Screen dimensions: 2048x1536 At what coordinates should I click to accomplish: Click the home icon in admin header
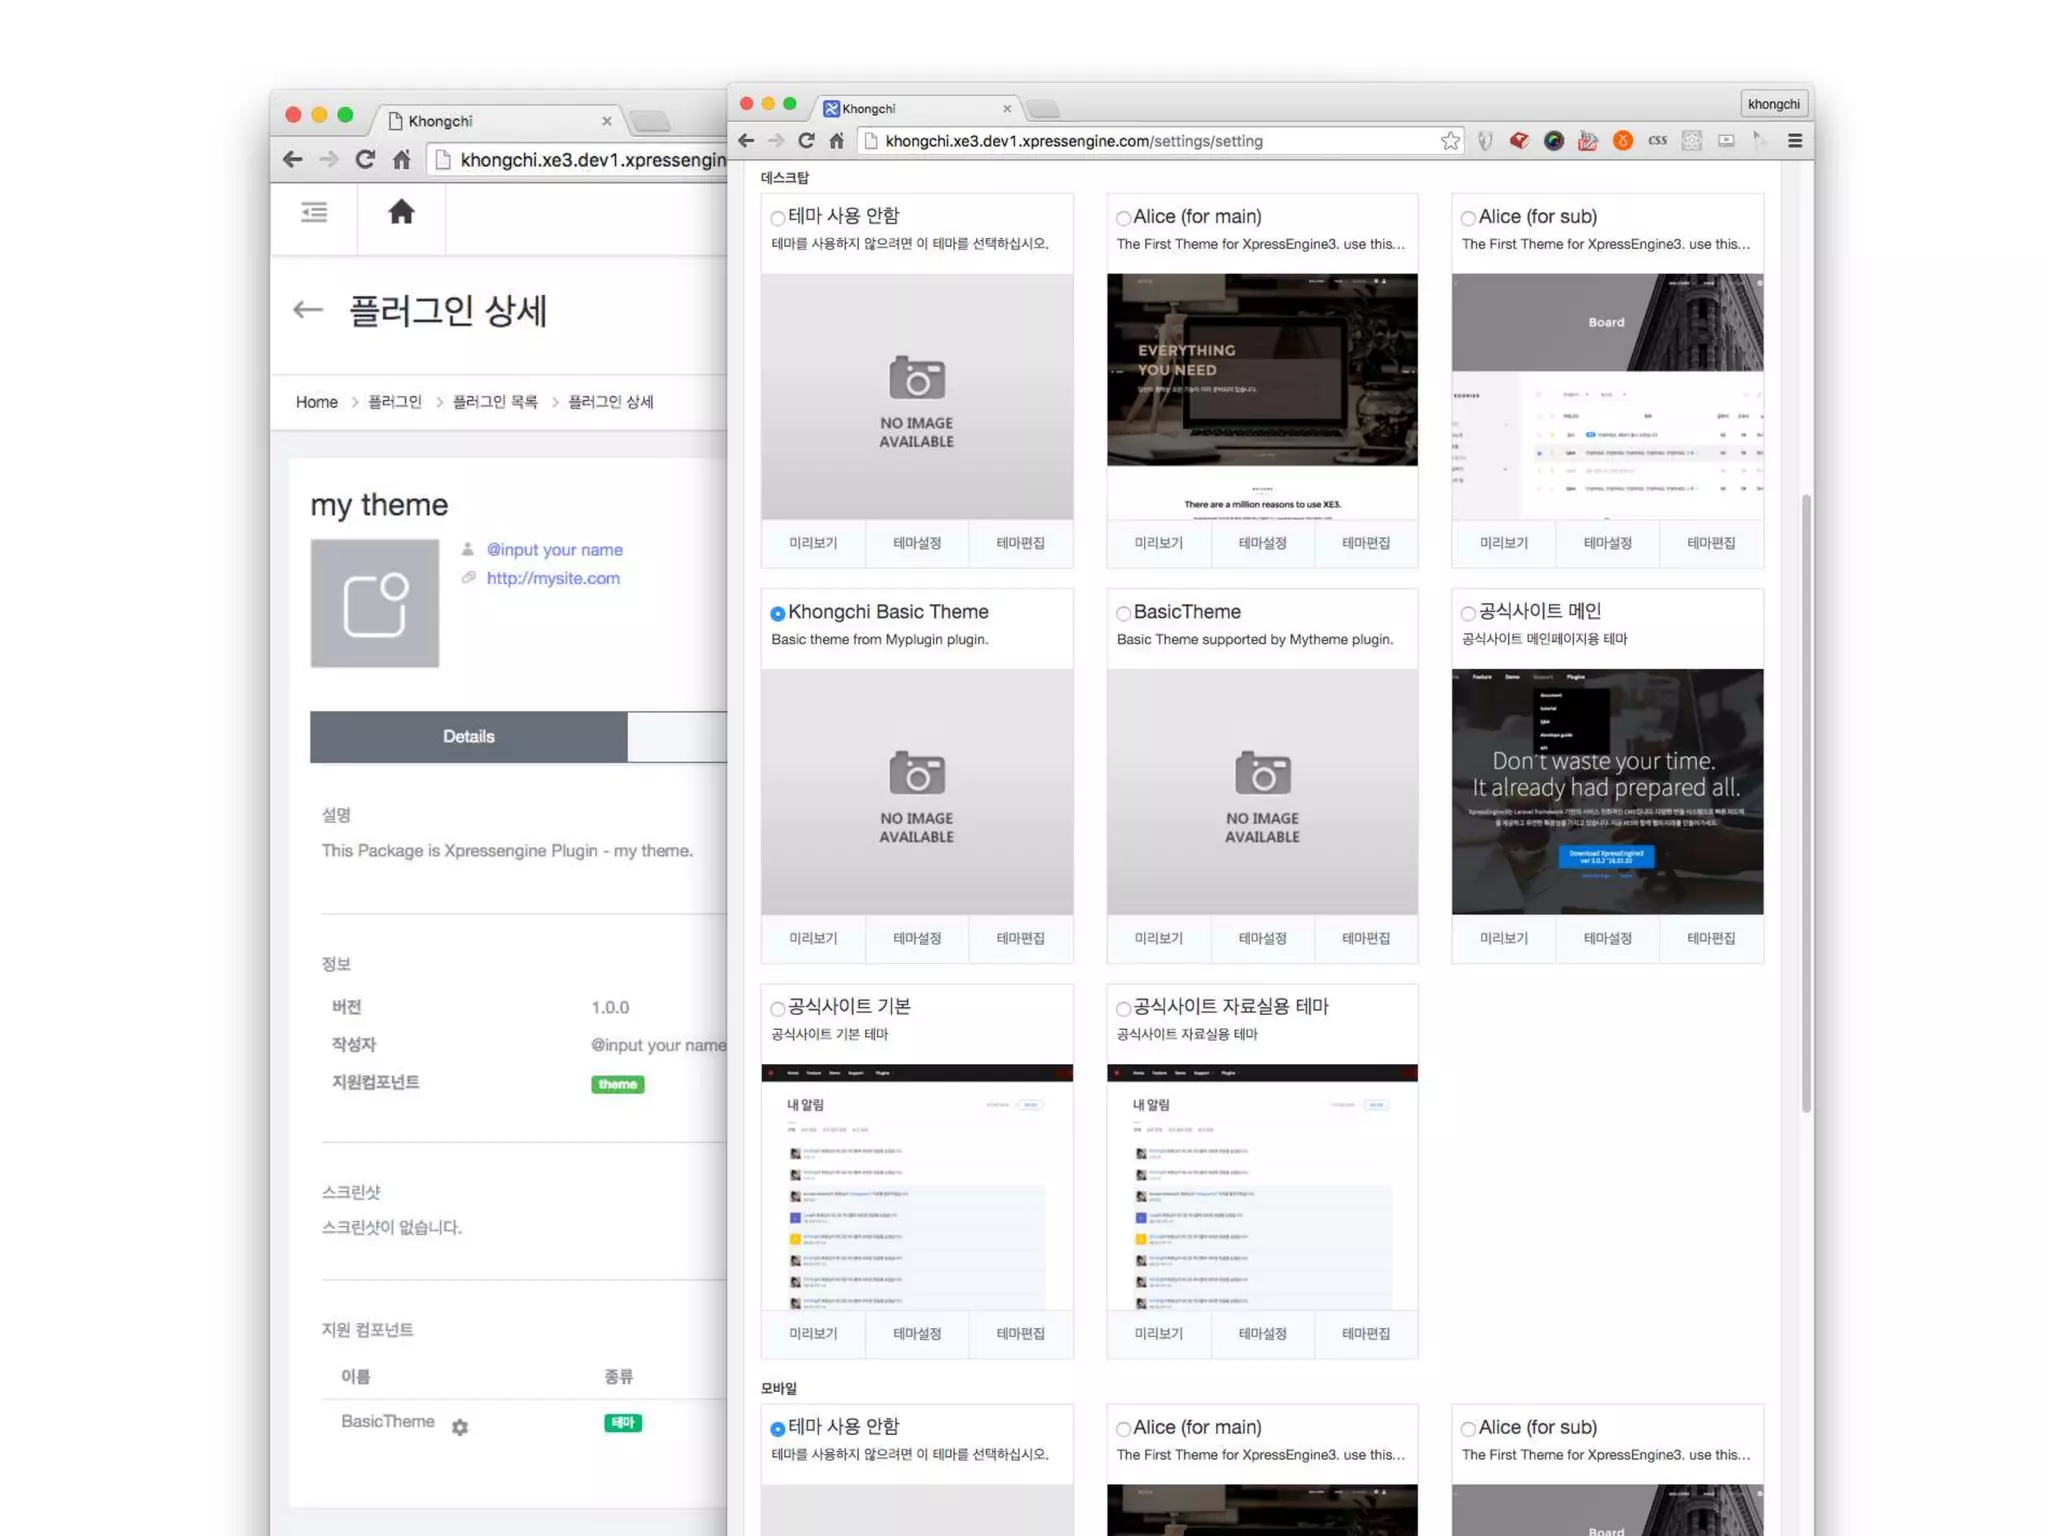(401, 212)
